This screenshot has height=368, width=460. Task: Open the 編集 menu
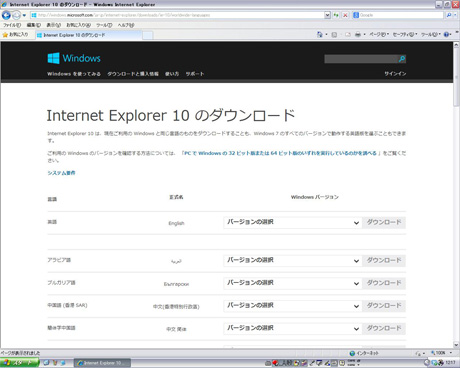pos(33,25)
